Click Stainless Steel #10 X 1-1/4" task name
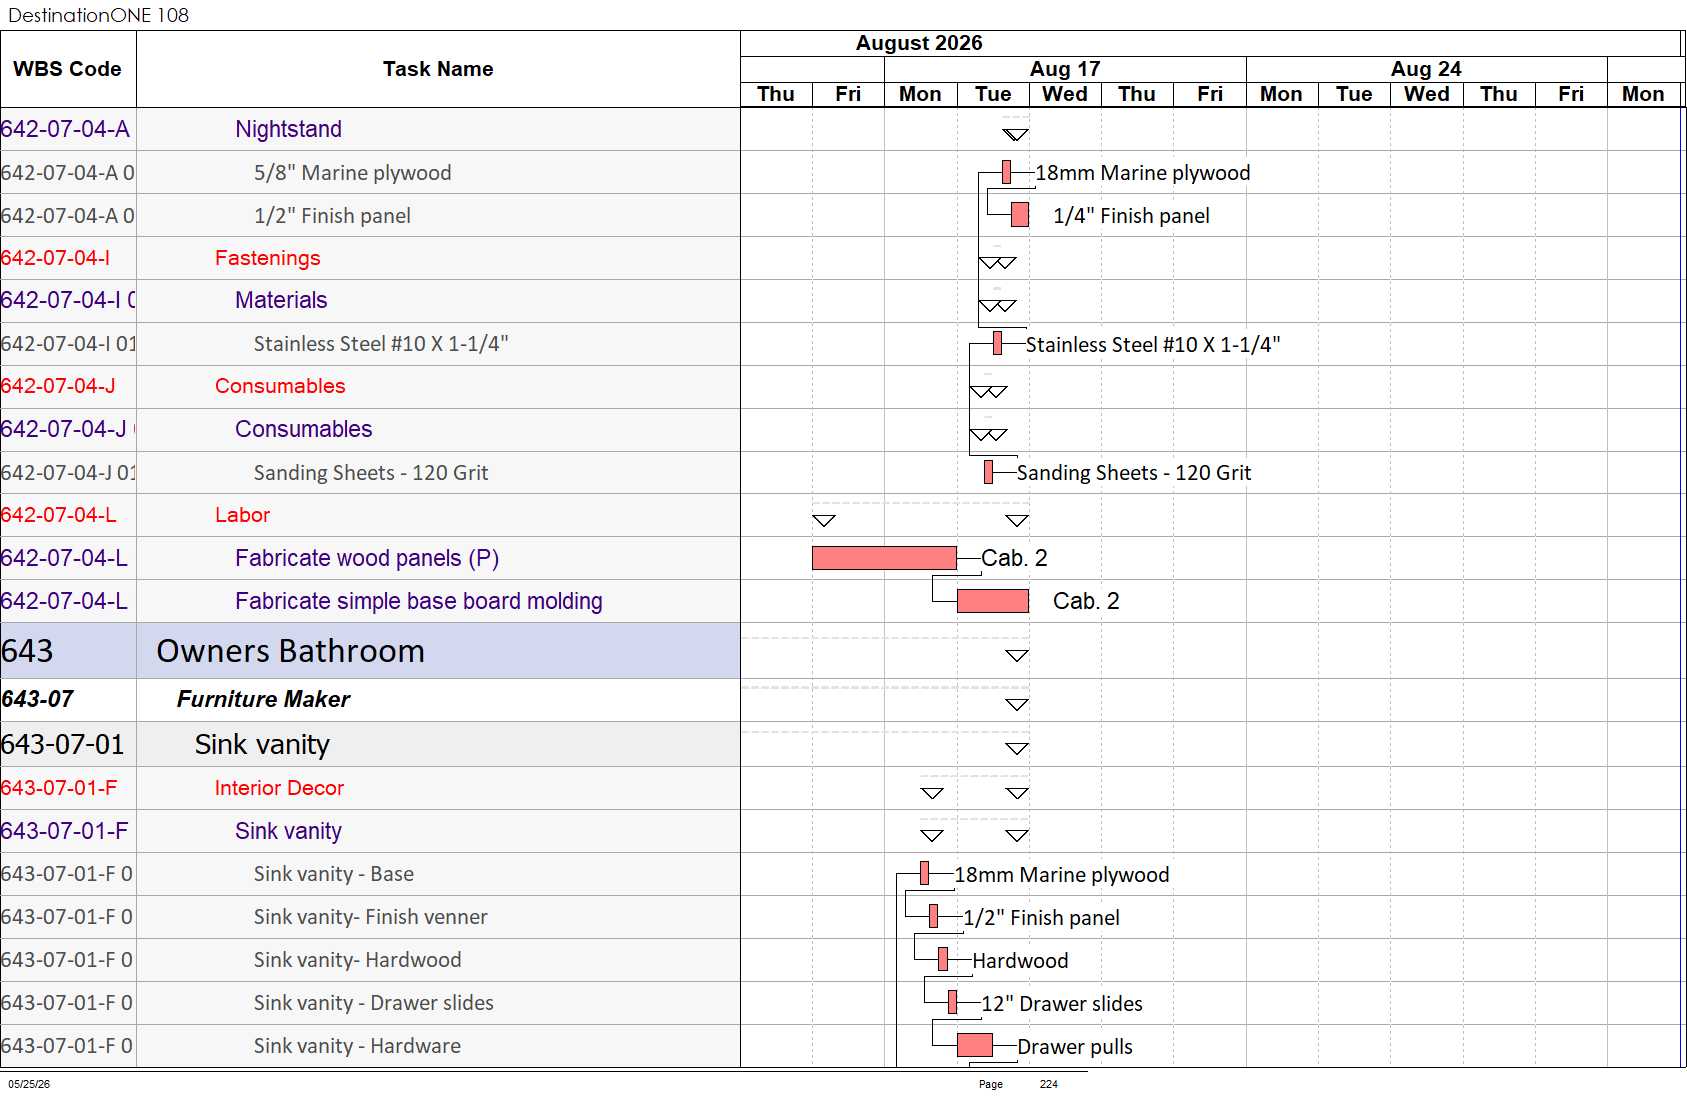Image resolution: width=1687 pixels, height=1097 pixels. (x=381, y=343)
